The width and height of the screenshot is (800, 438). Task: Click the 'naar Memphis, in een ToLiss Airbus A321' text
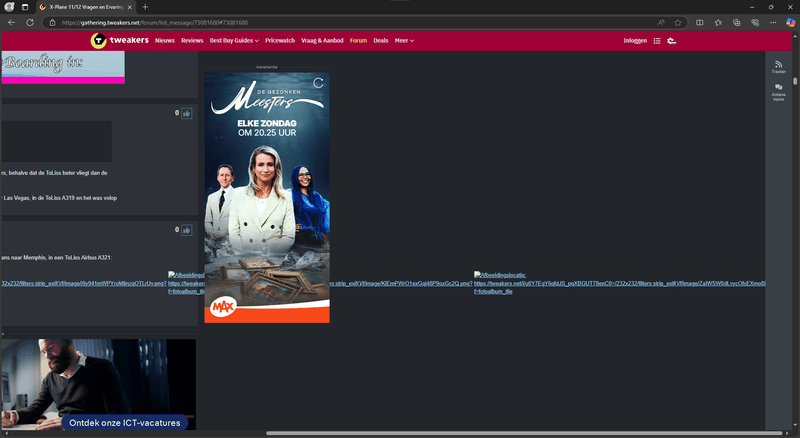(57, 258)
